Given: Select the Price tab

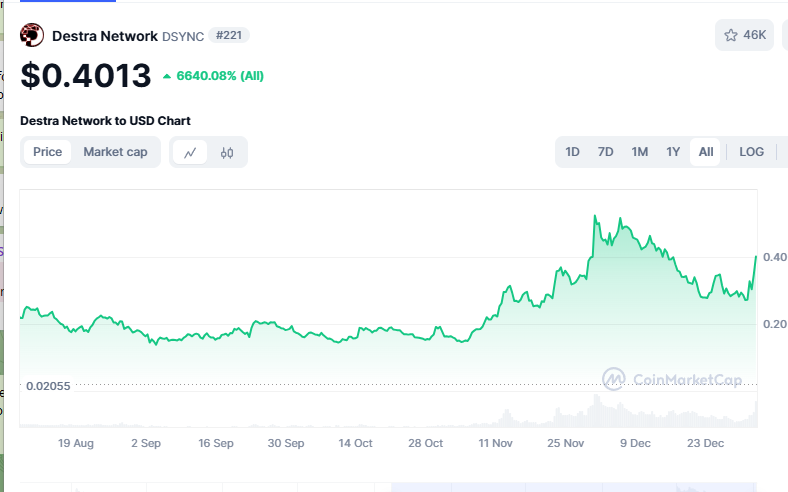Looking at the screenshot, I should (48, 152).
